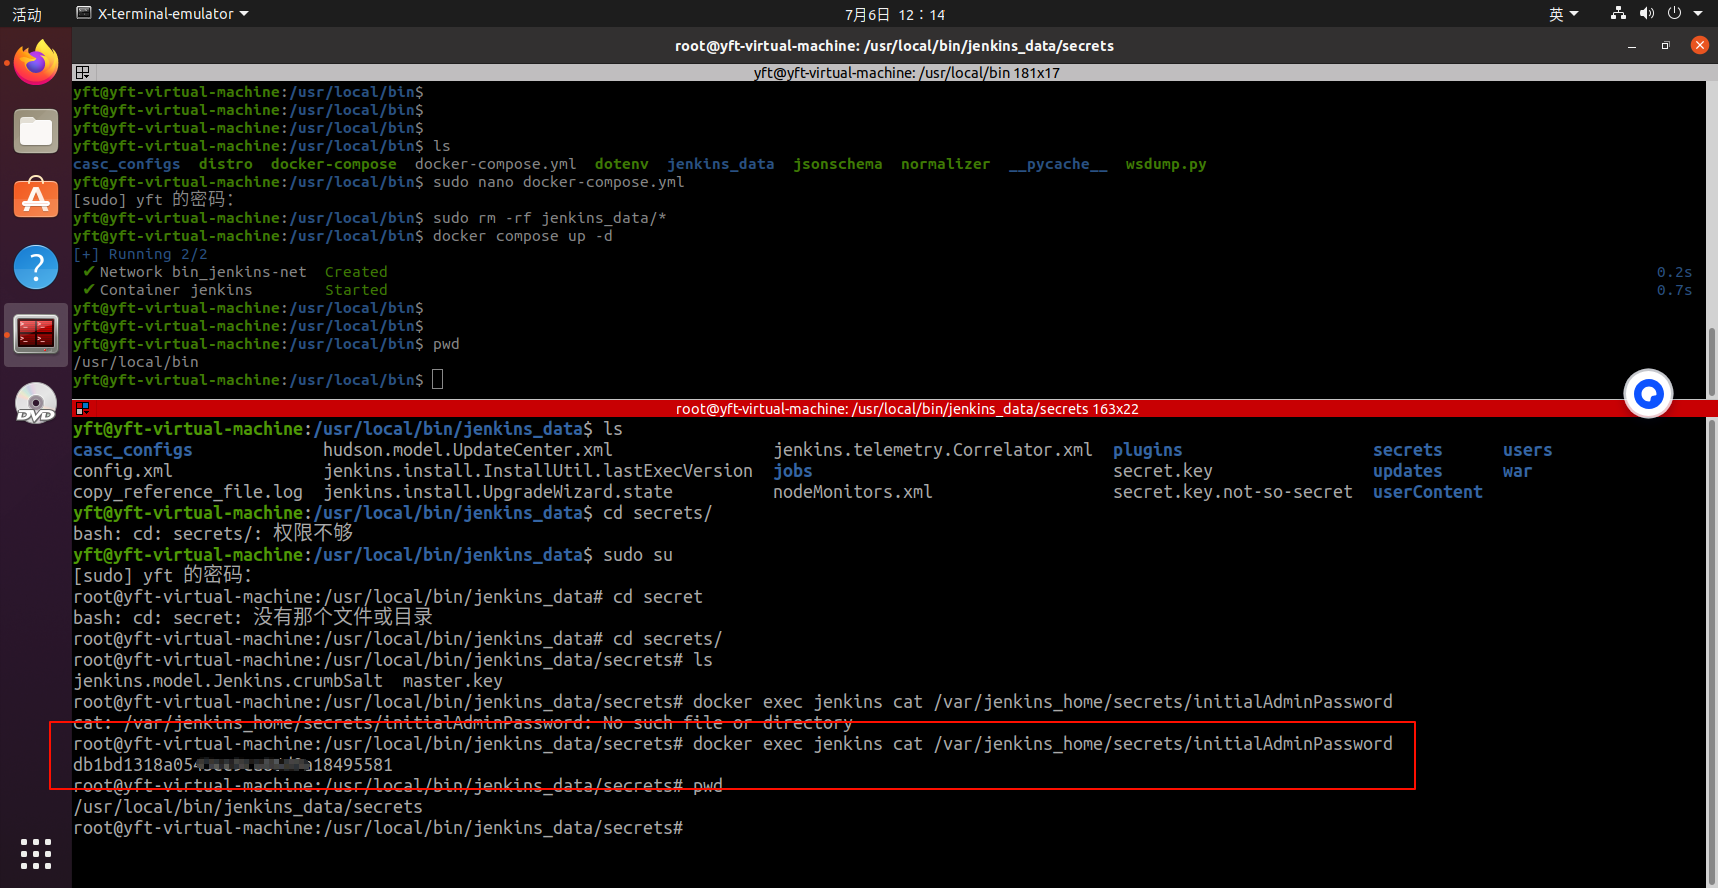Click 'docker-compose.yml' in top ls output
Image resolution: width=1718 pixels, height=888 pixels.
(495, 164)
